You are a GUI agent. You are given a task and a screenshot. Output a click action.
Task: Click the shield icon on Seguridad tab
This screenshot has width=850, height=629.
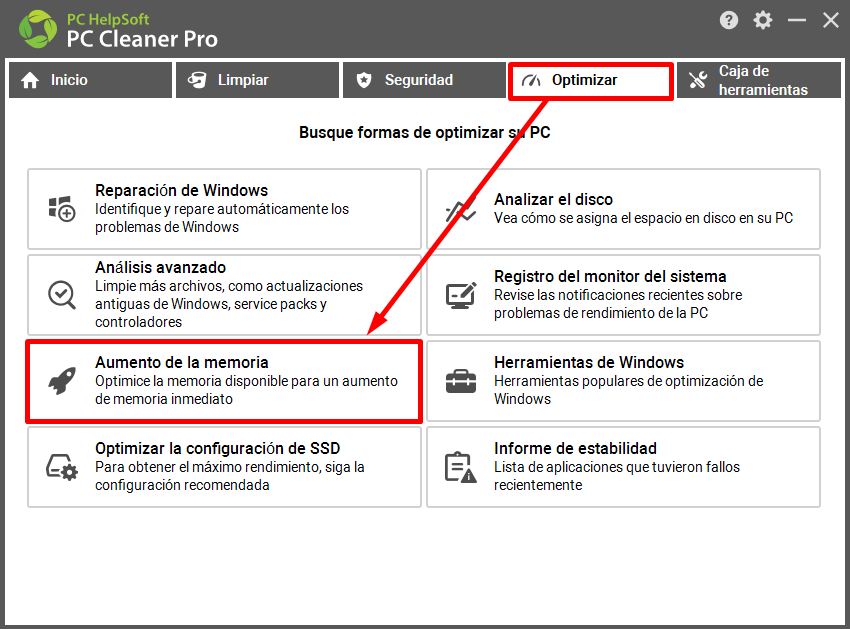point(364,80)
